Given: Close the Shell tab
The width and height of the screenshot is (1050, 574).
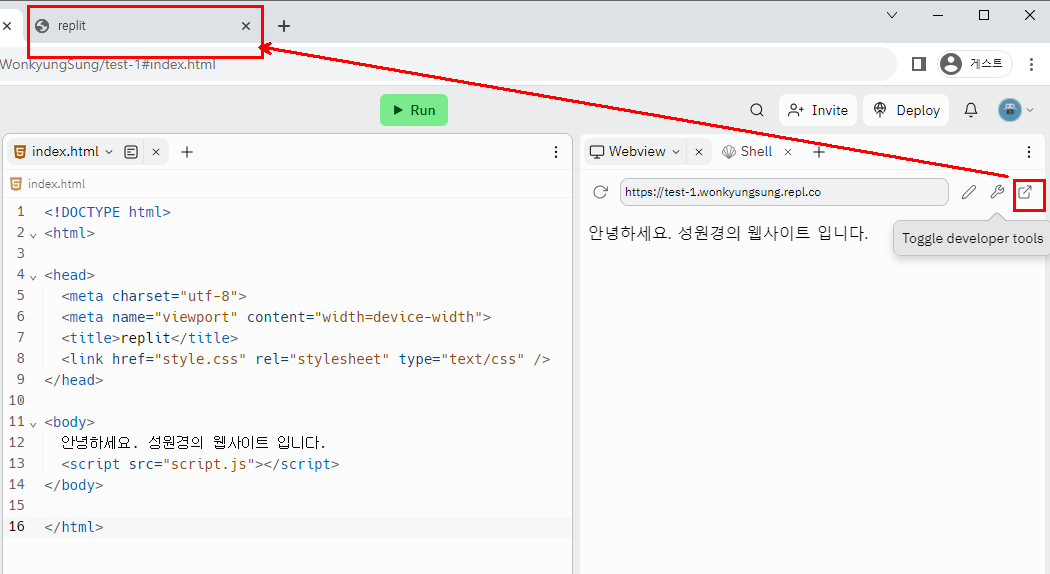Looking at the screenshot, I should point(788,152).
